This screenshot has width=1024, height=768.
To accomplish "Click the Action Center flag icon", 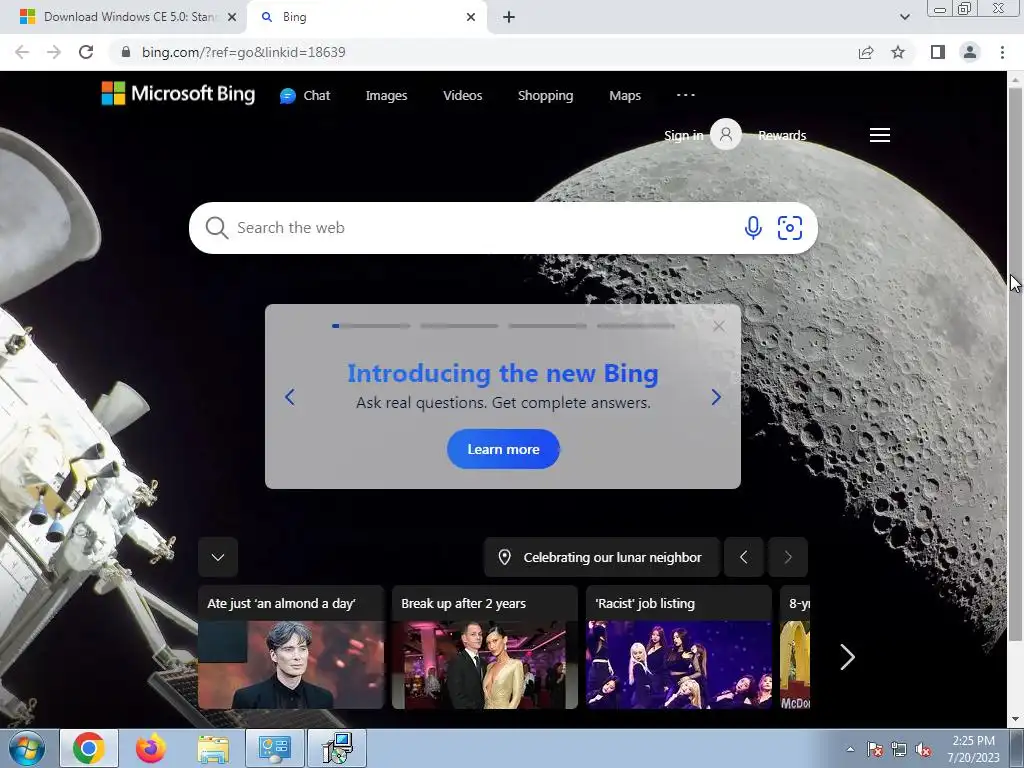I will pos(874,749).
